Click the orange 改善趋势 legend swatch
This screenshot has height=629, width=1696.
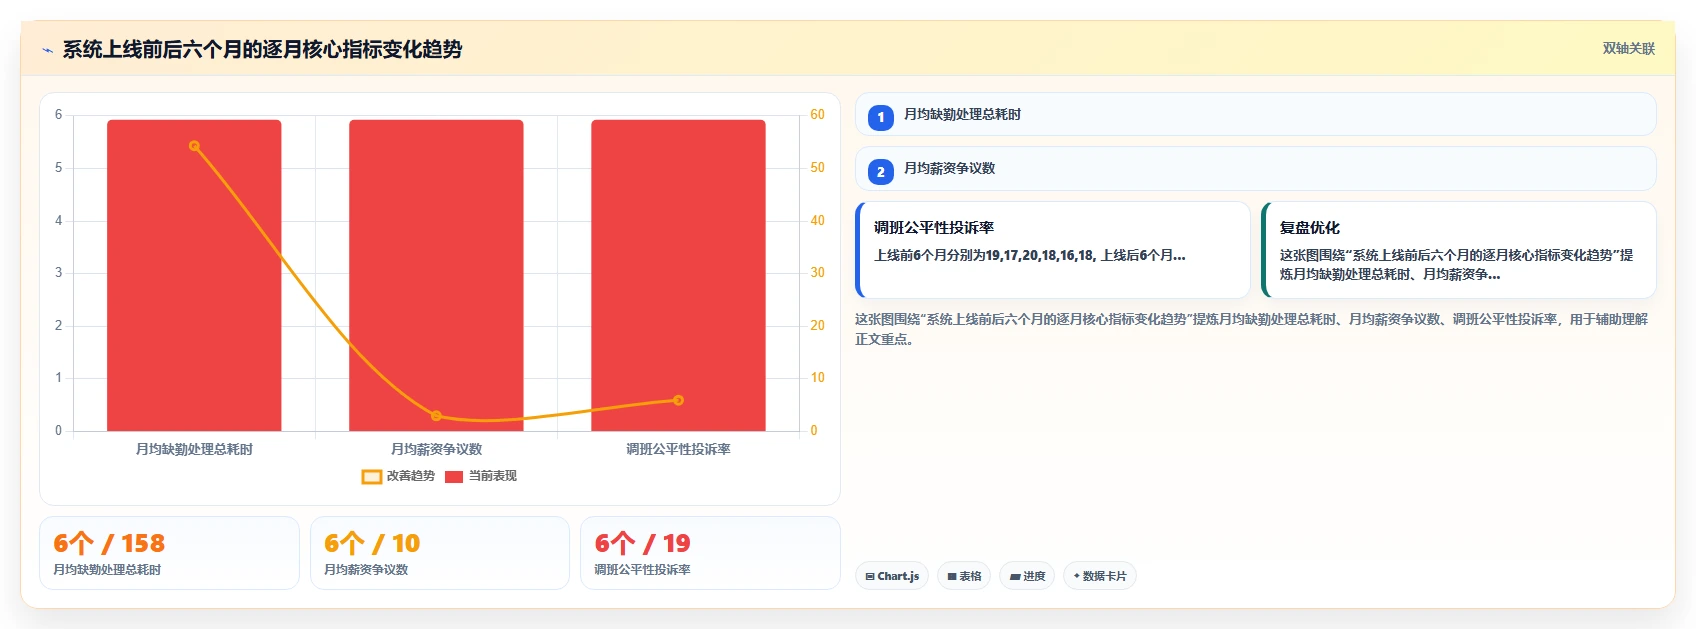pos(371,477)
